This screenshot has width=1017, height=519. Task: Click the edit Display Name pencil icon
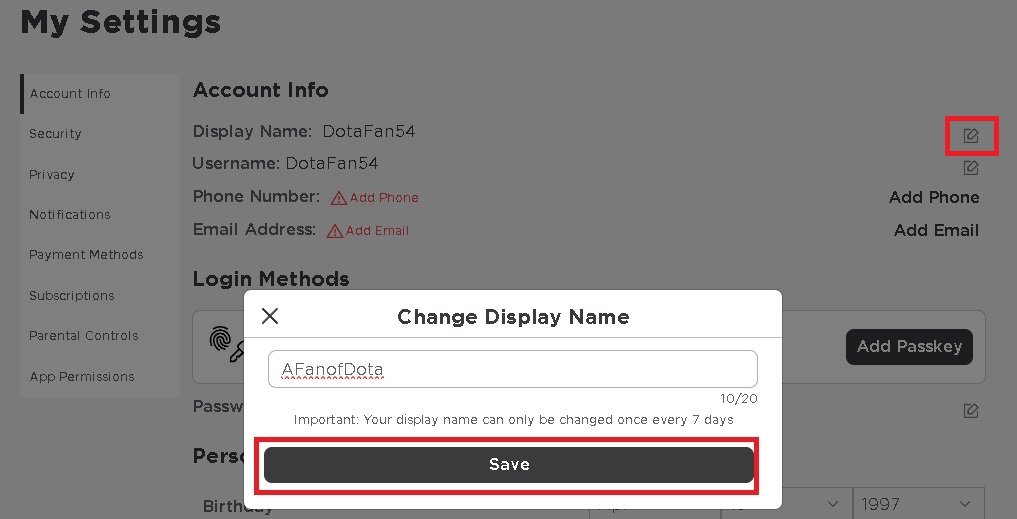971,135
